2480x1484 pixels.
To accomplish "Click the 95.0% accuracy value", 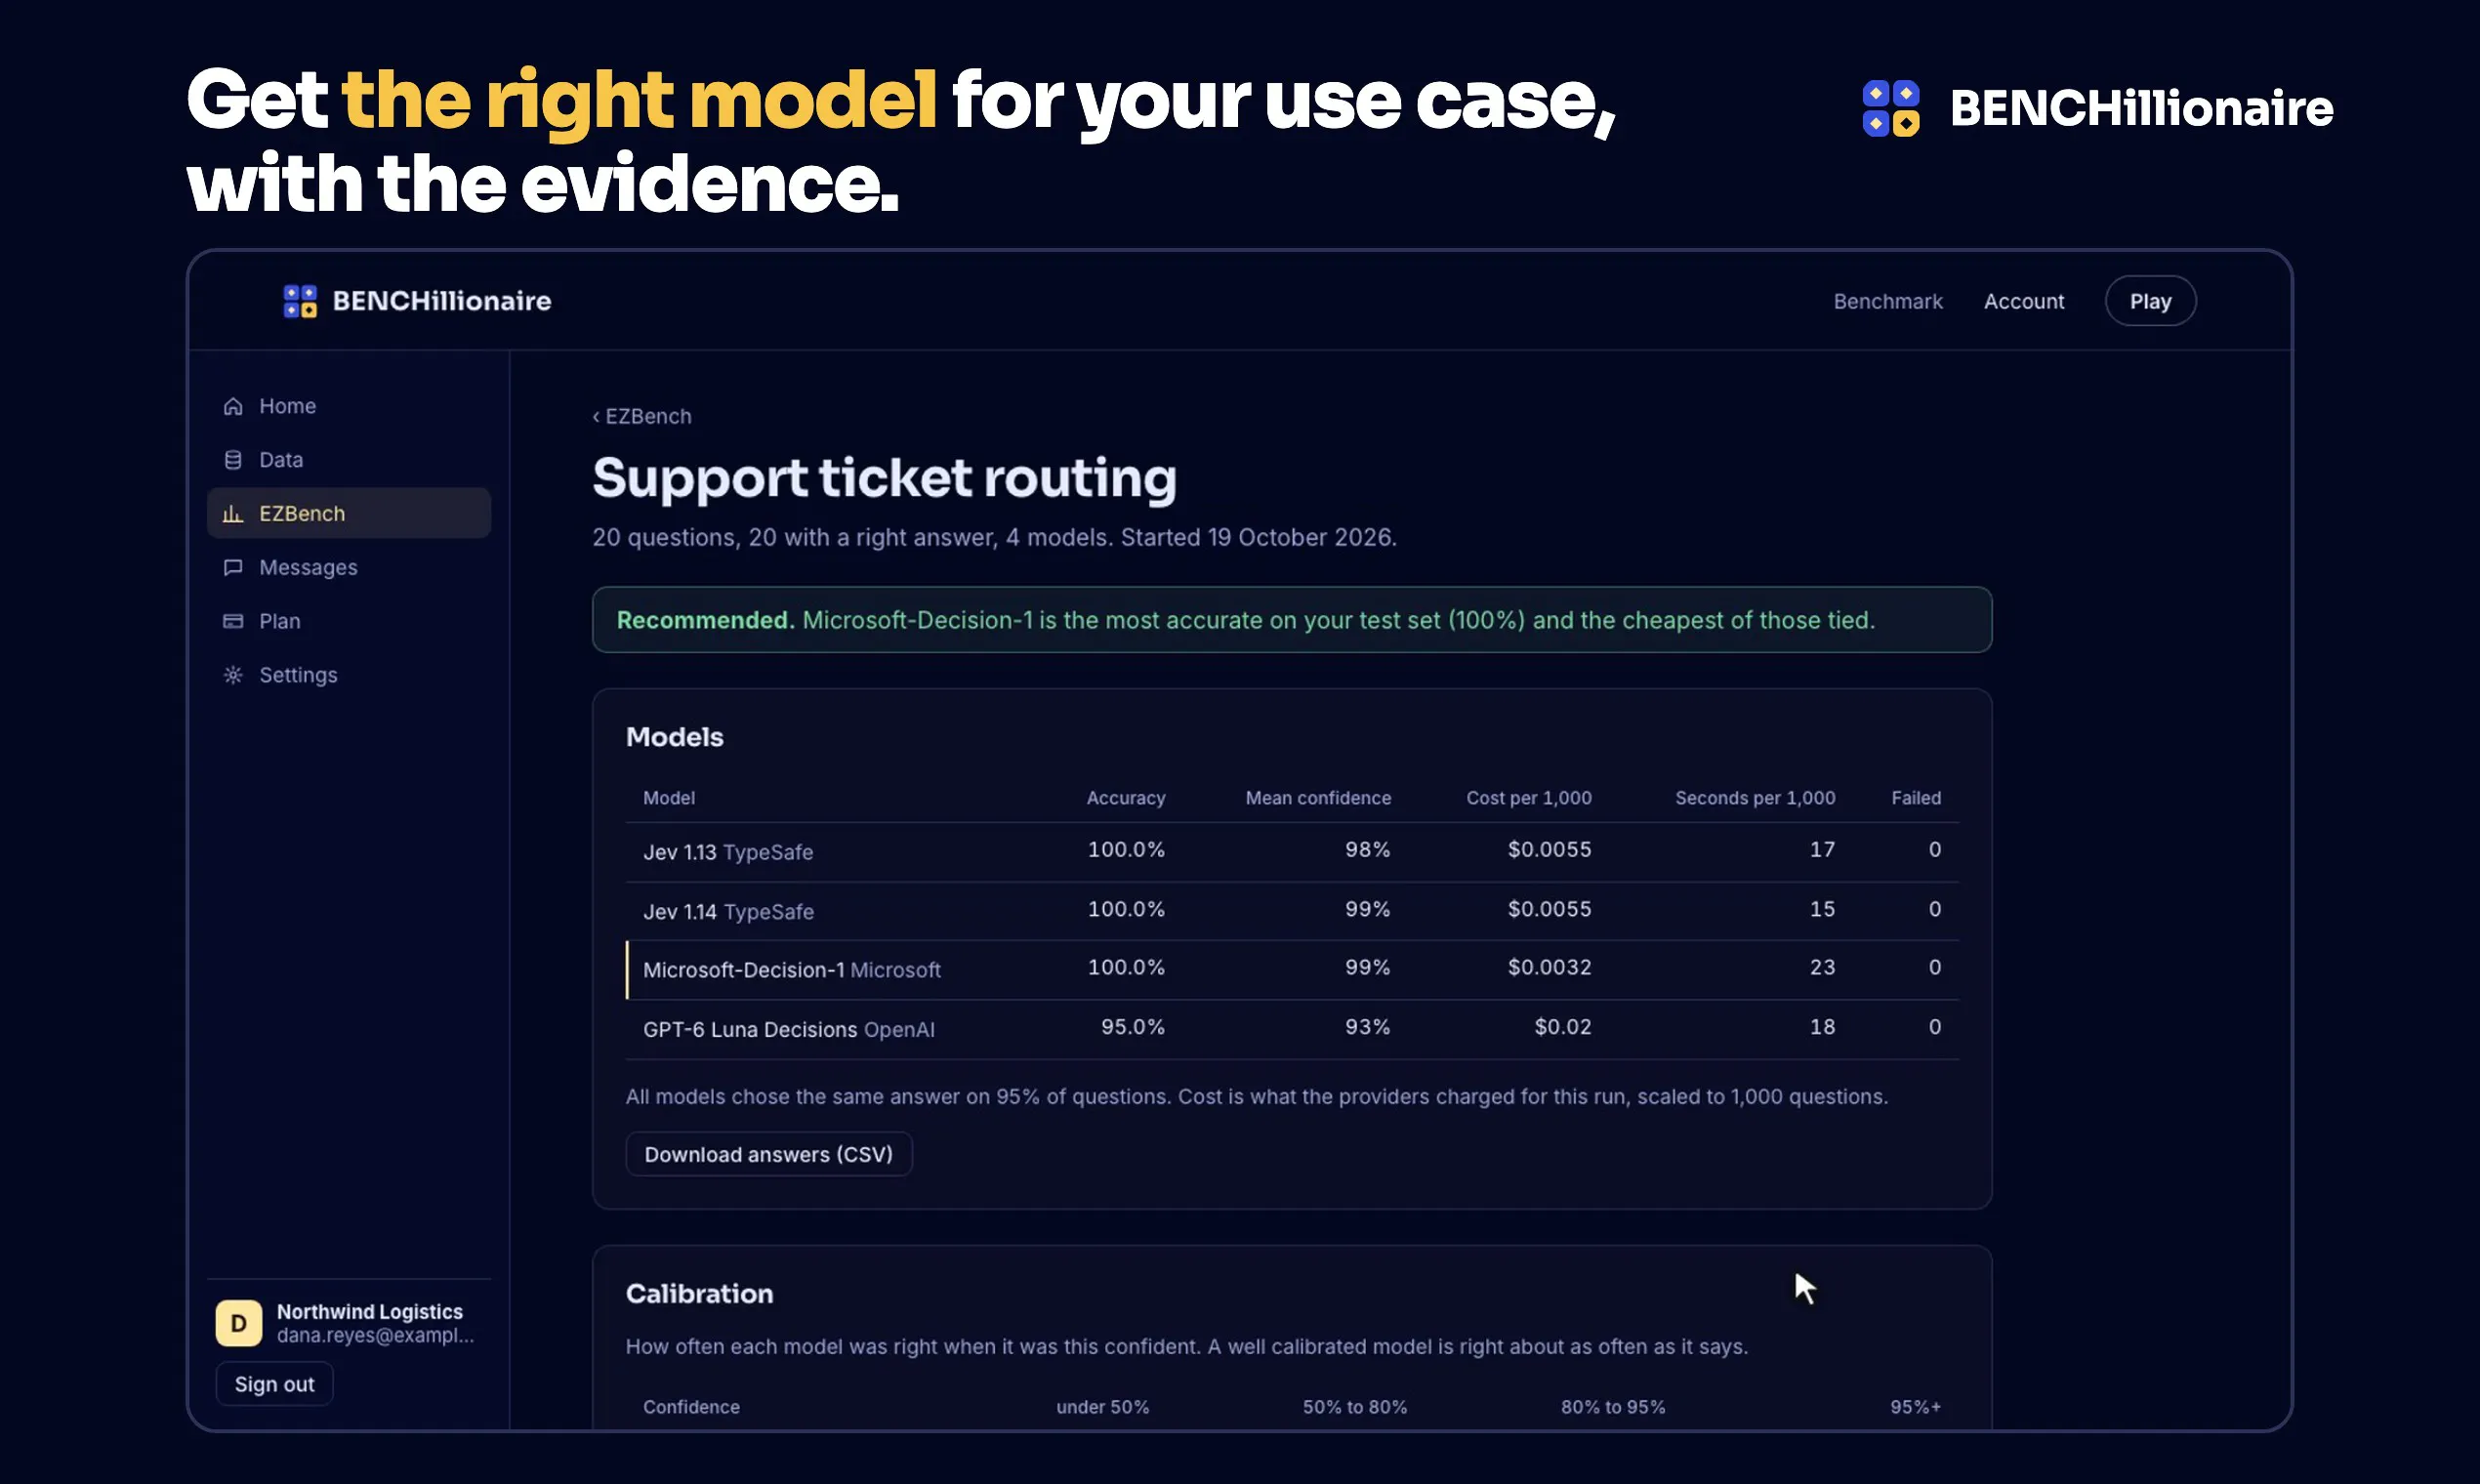I will [x=1133, y=1027].
